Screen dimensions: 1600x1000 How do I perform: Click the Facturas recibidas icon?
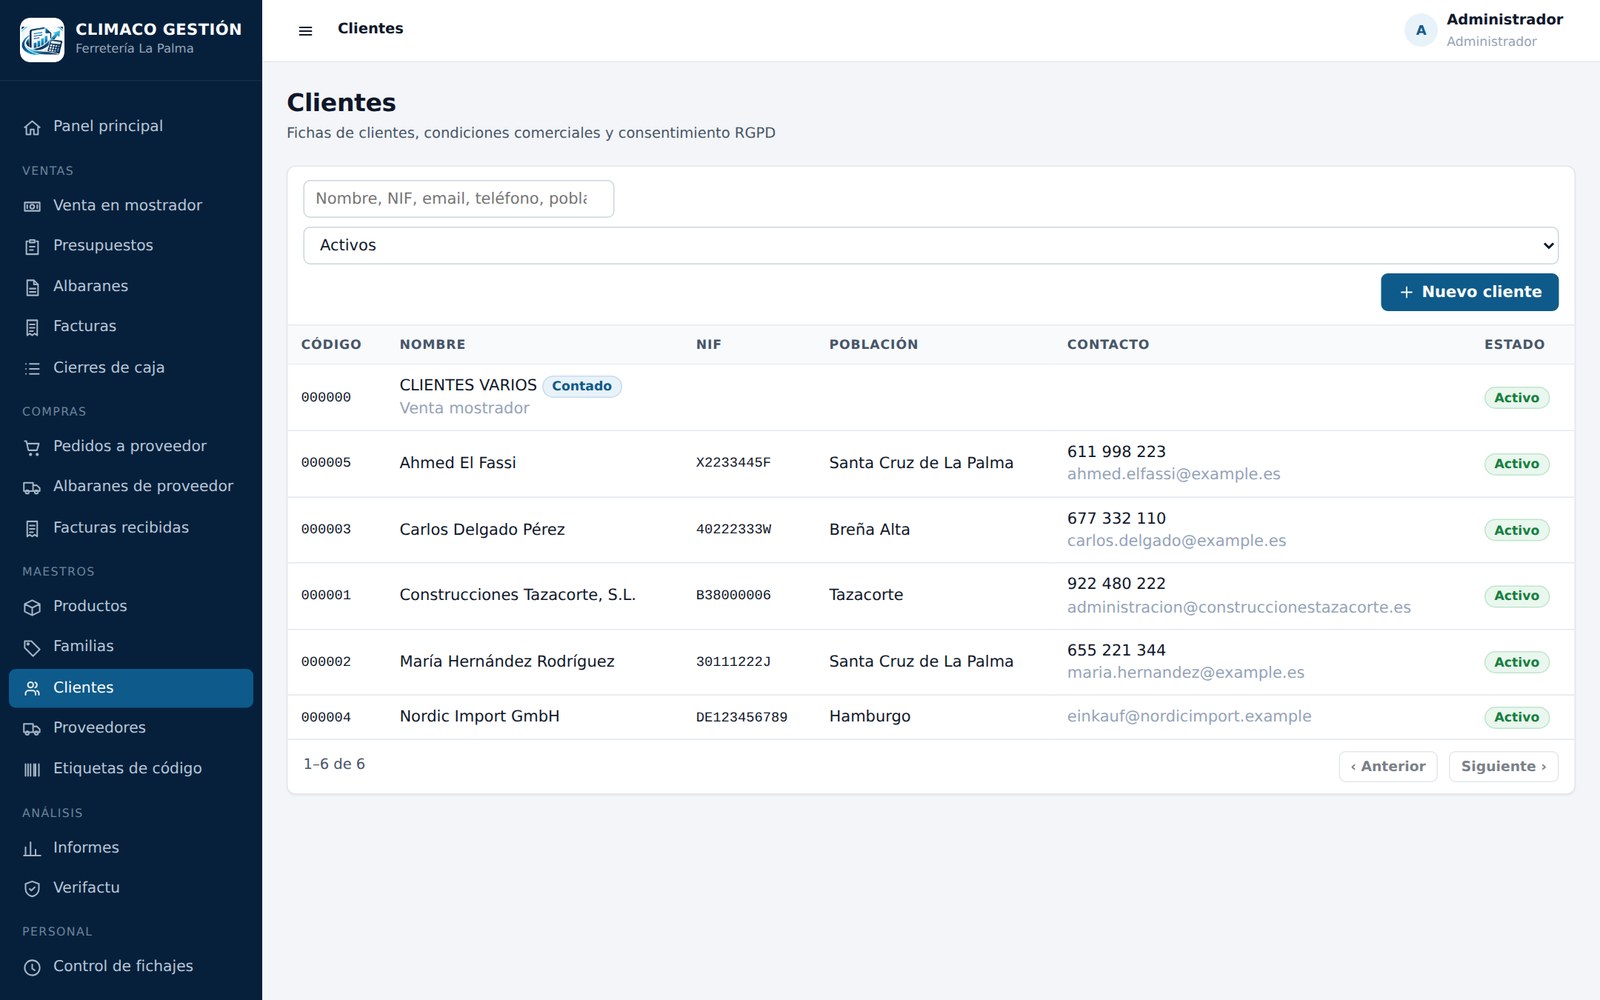pos(32,528)
